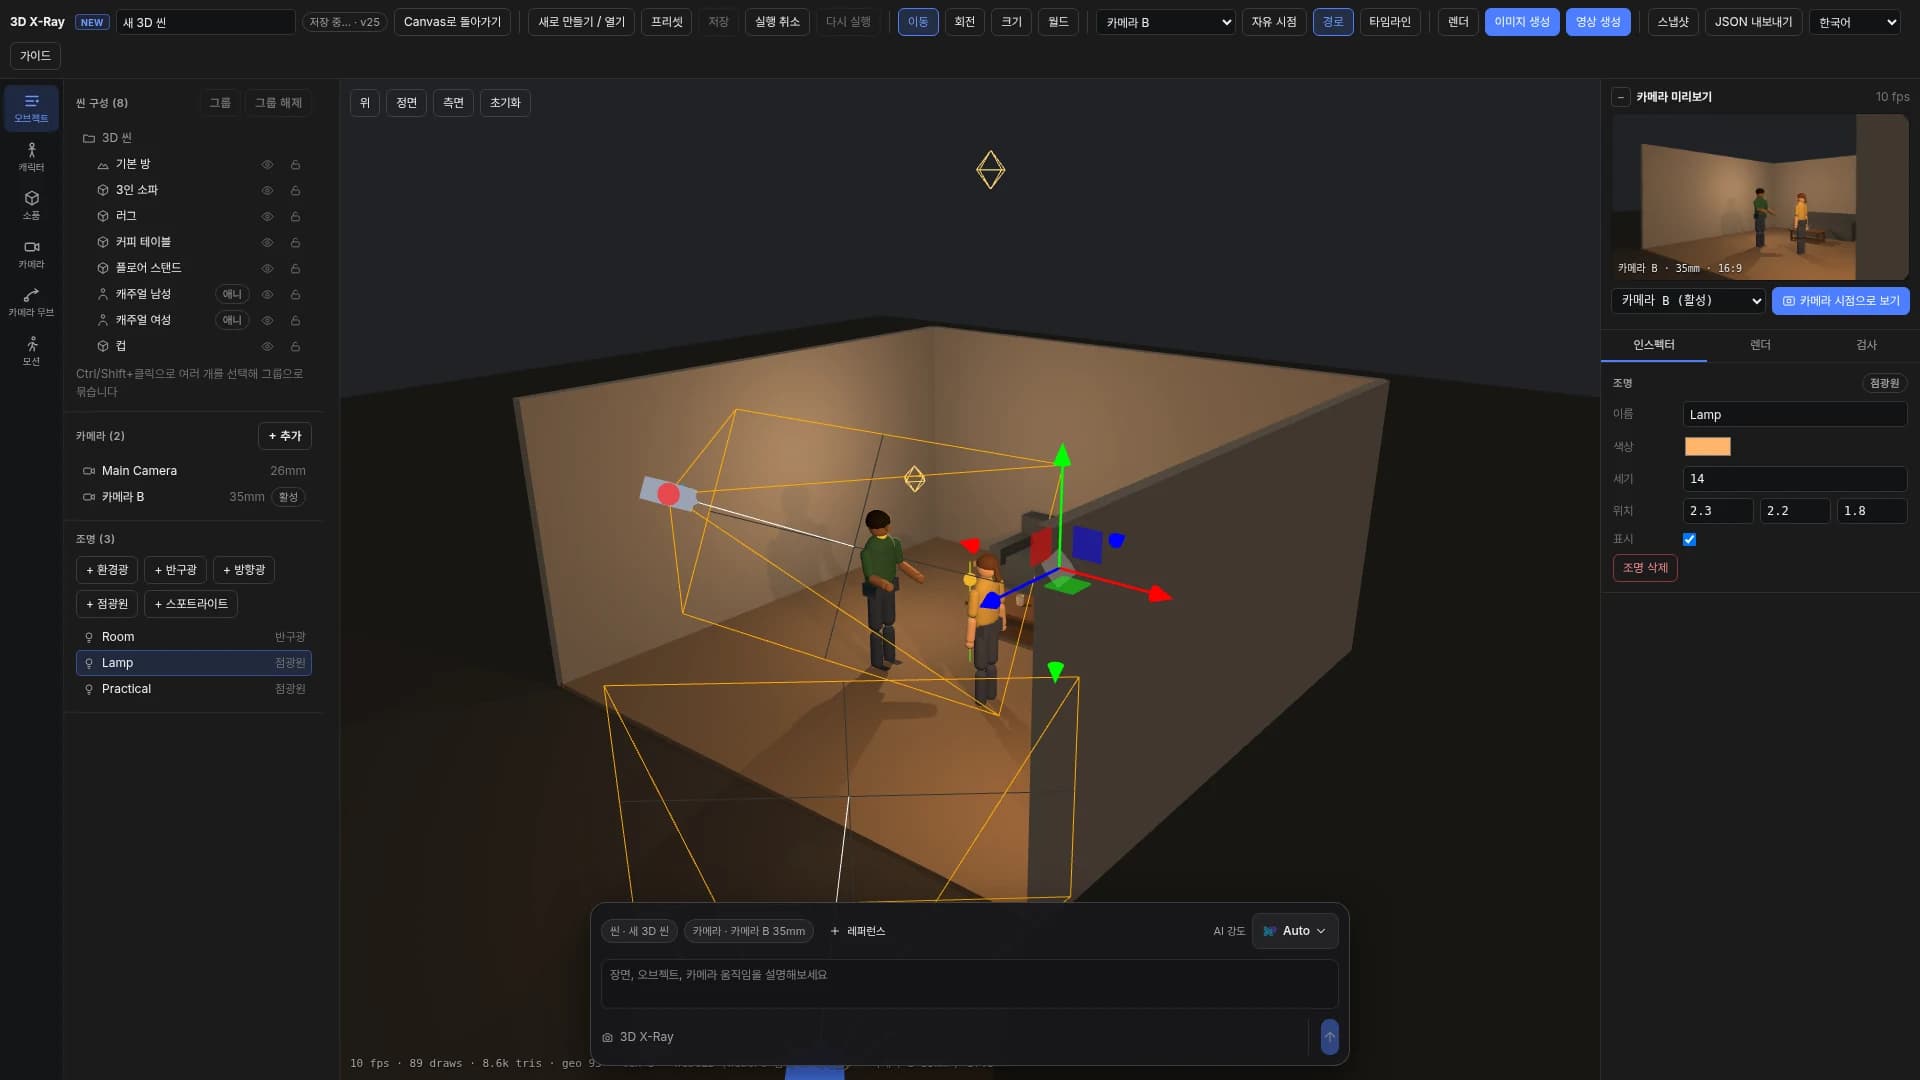Click the send arrow in prompt box
Image resolution: width=1920 pixels, height=1080 pixels.
pos(1329,1037)
